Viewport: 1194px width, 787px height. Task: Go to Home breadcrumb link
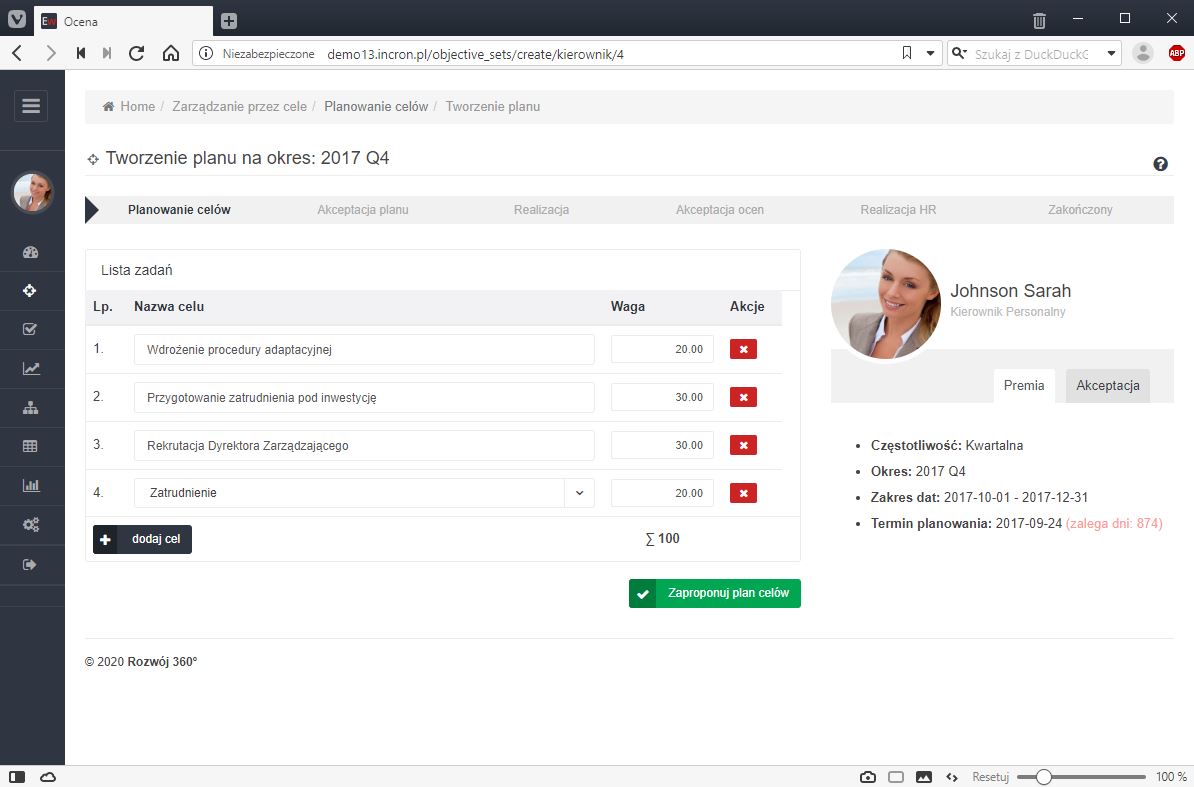[137, 106]
